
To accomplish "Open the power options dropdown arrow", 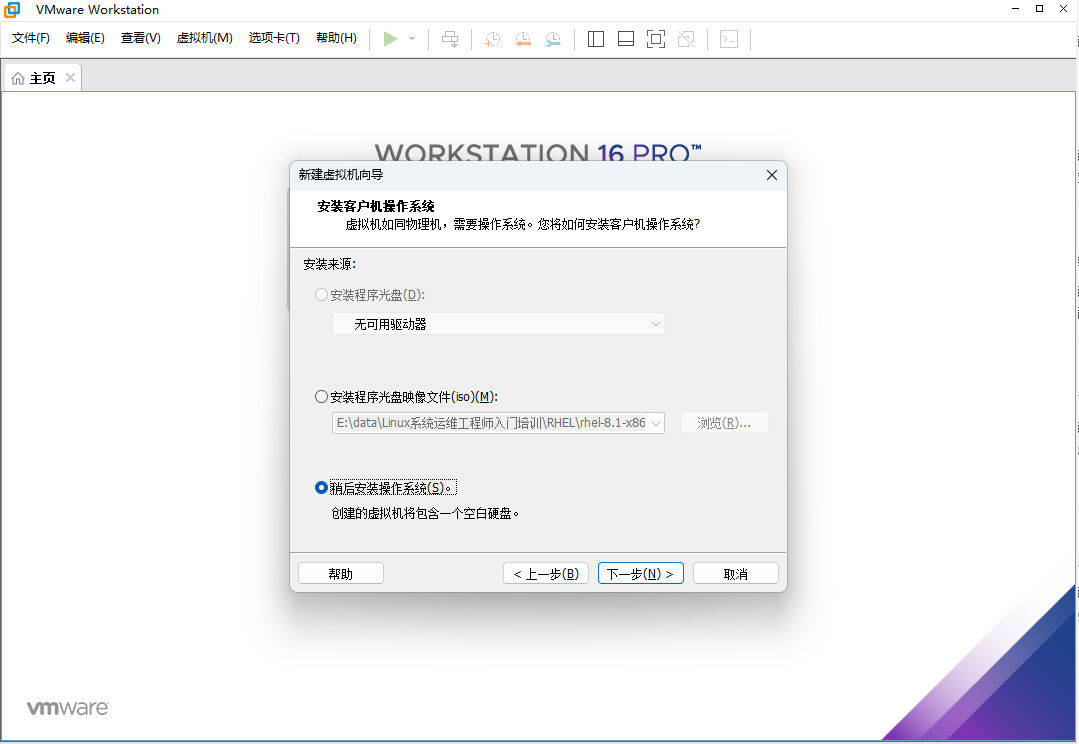I will (412, 39).
